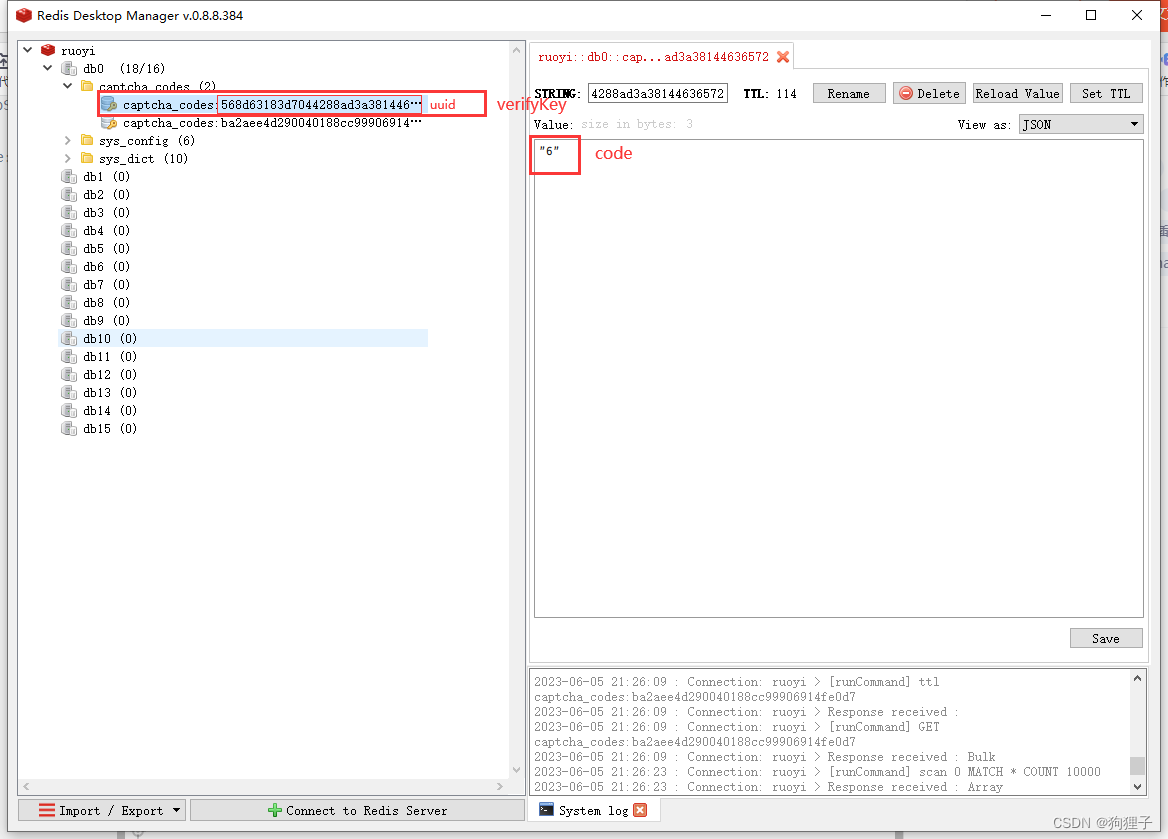Click the db2 database icon
Screen dimensions: 1168x839
point(69,194)
